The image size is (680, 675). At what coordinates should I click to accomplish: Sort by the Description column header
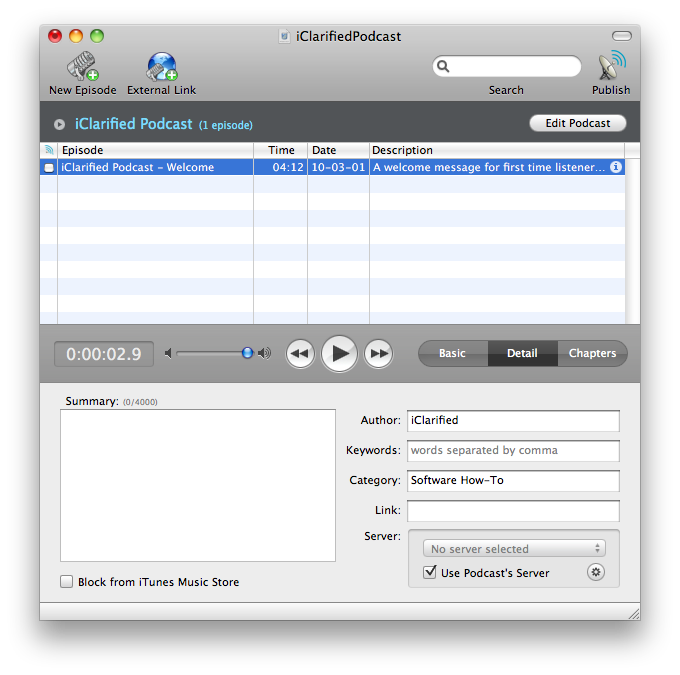point(497,150)
